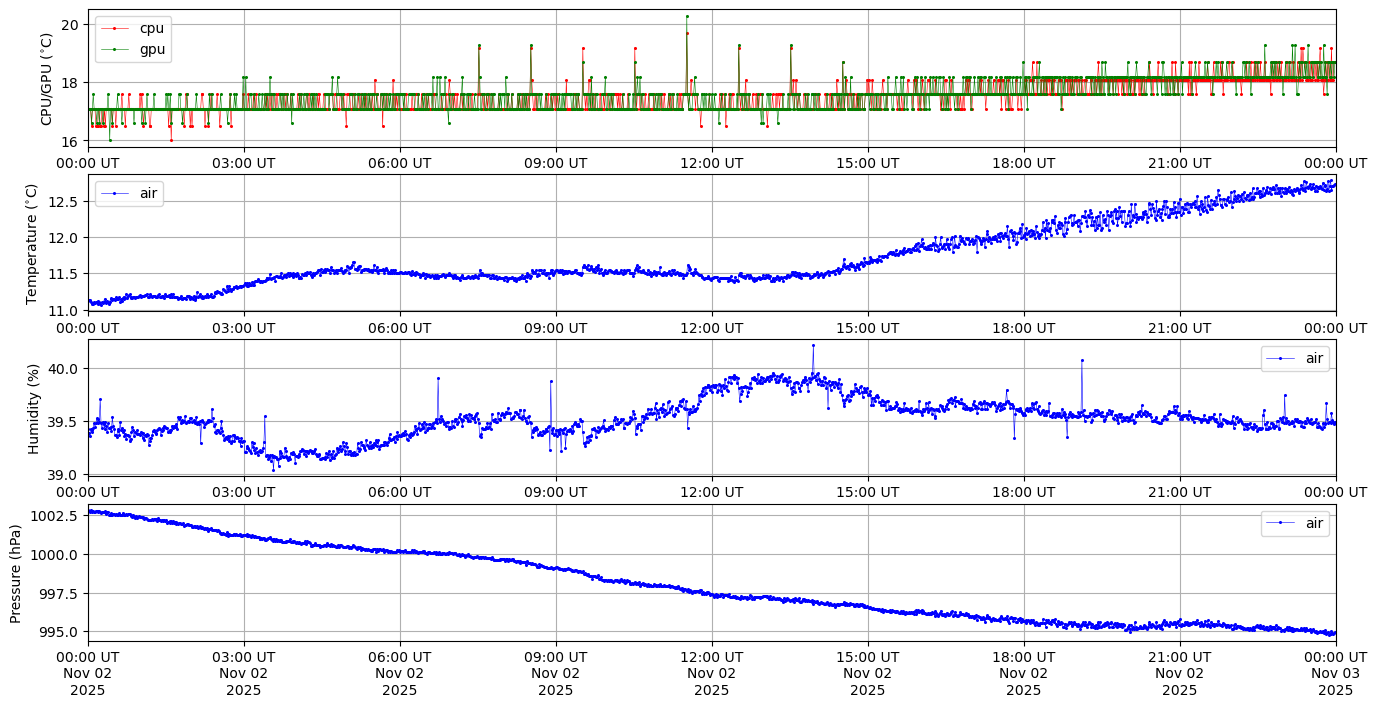Click the tallest GPU spike above 20°C
This screenshot has width=1377, height=707.
pyautogui.click(x=687, y=16)
